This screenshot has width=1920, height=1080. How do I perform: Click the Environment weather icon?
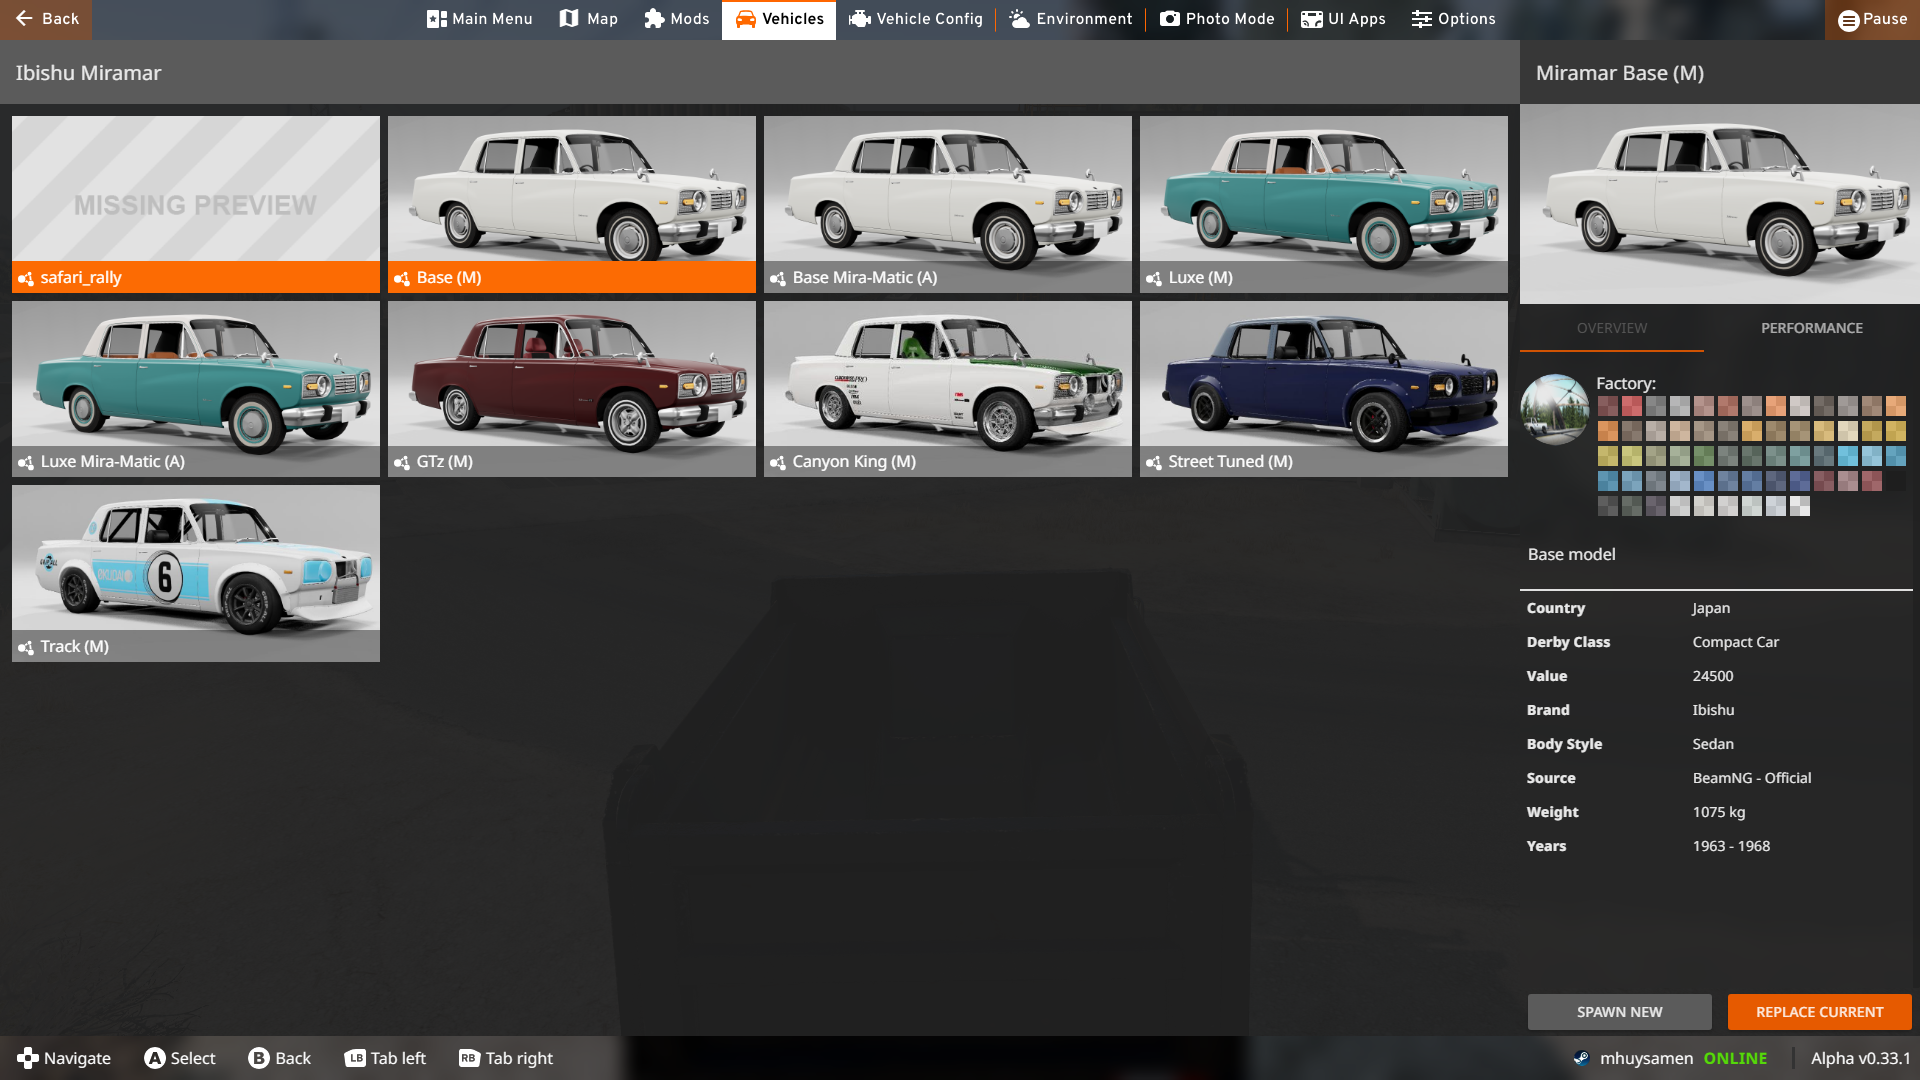tap(1019, 19)
